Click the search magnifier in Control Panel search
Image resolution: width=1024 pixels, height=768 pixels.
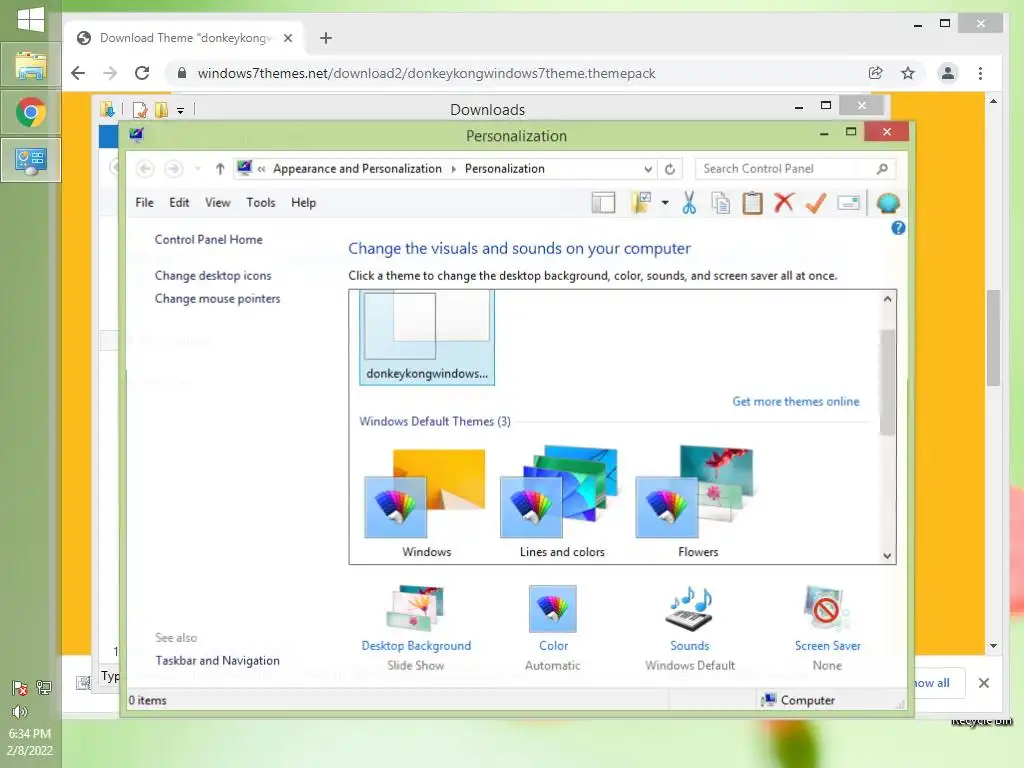pos(882,169)
